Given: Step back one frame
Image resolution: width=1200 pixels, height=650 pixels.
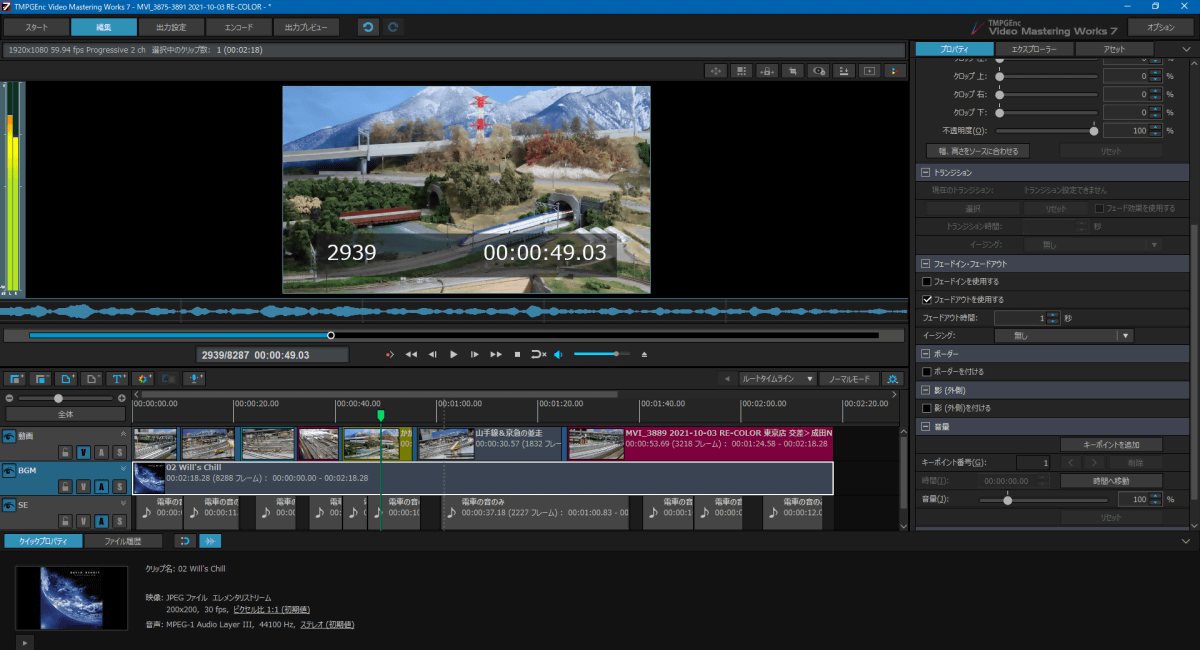Looking at the screenshot, I should (432, 354).
